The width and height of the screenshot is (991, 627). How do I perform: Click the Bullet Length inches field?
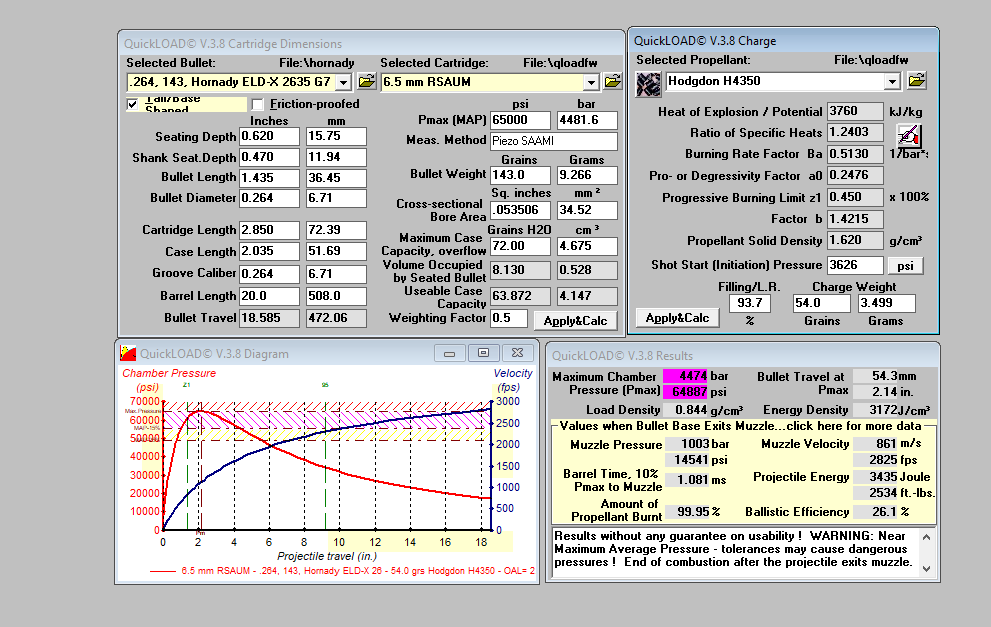[x=269, y=178]
